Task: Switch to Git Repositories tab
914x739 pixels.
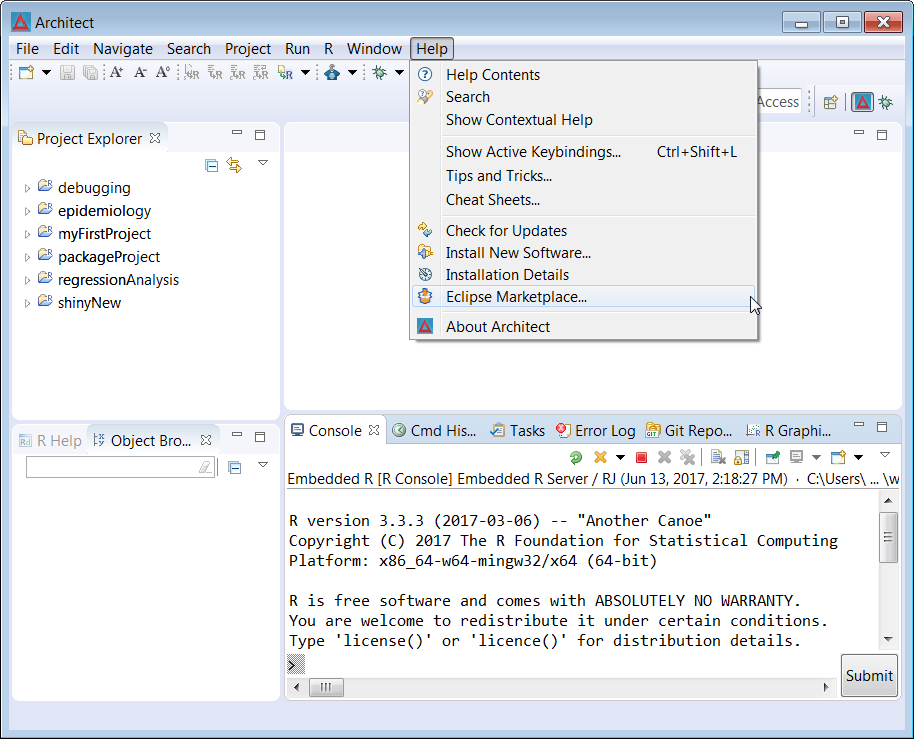Action: (688, 431)
